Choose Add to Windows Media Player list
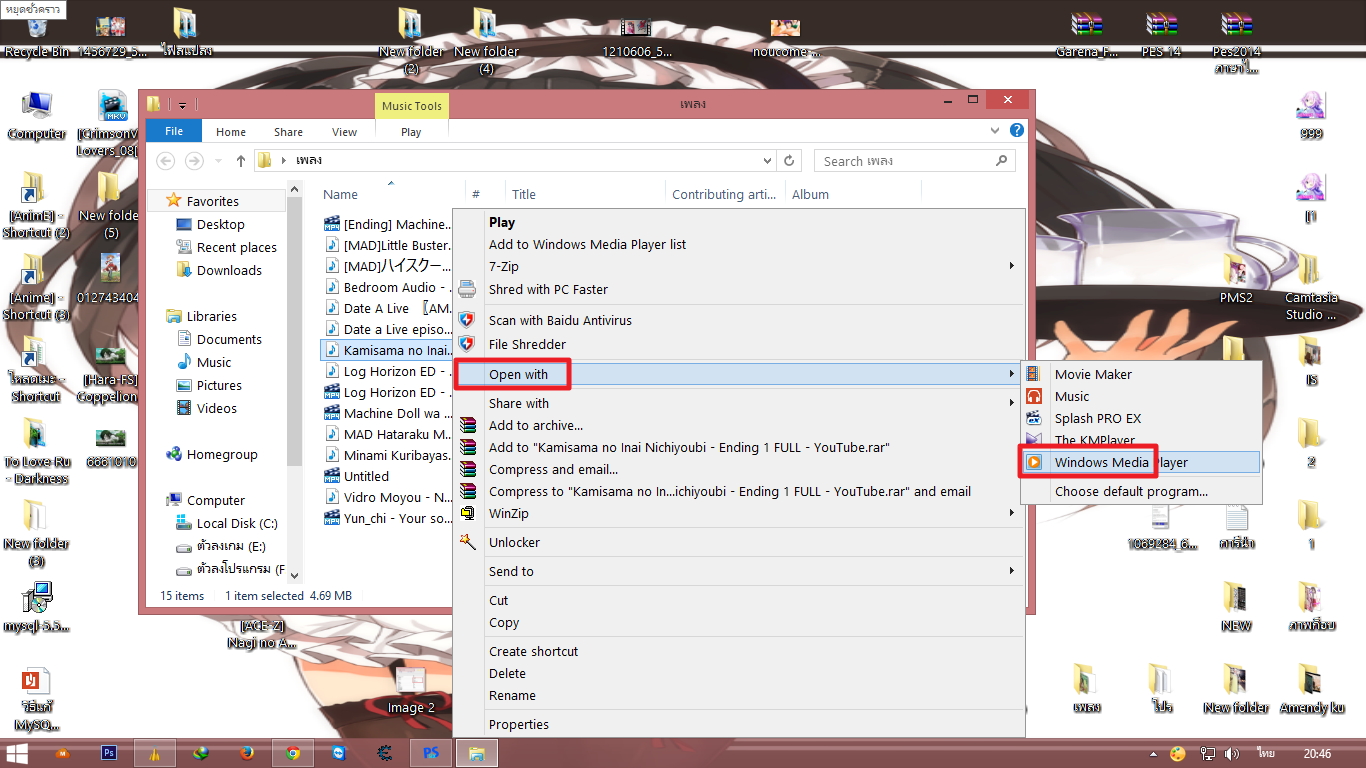 tap(587, 244)
